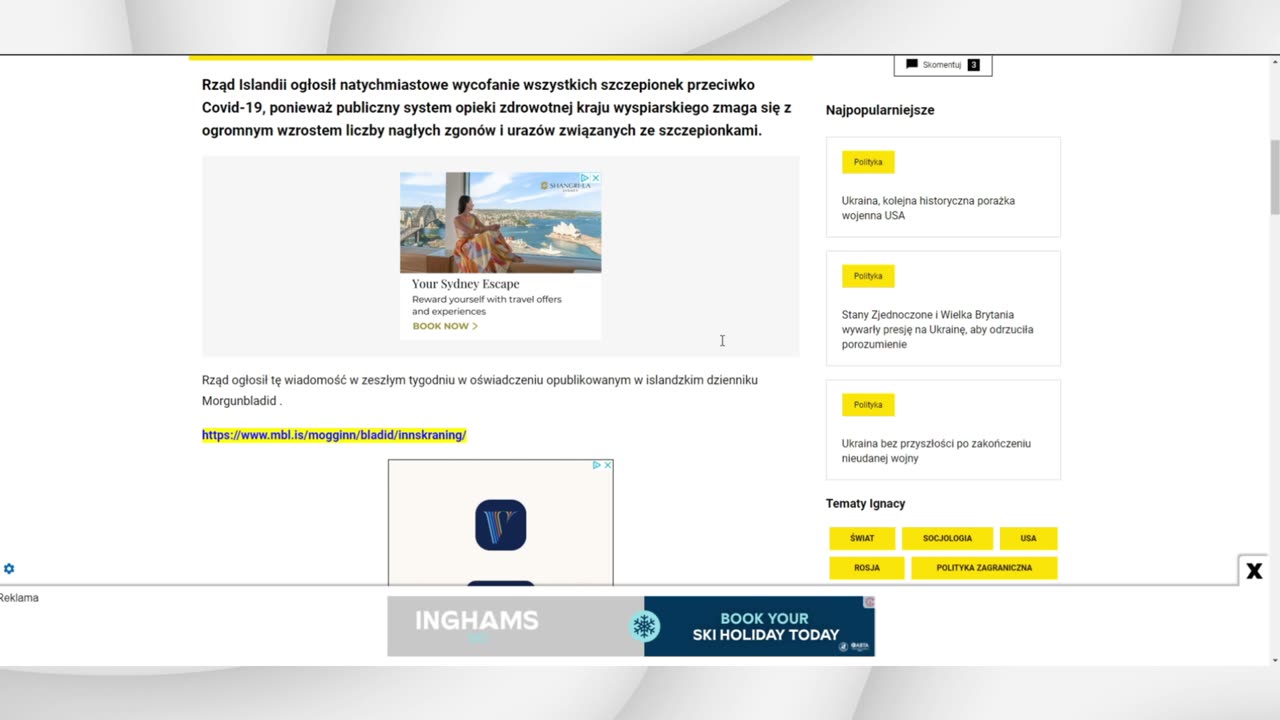Click the Tematy Ignacy sidebar heading

click(x=865, y=503)
